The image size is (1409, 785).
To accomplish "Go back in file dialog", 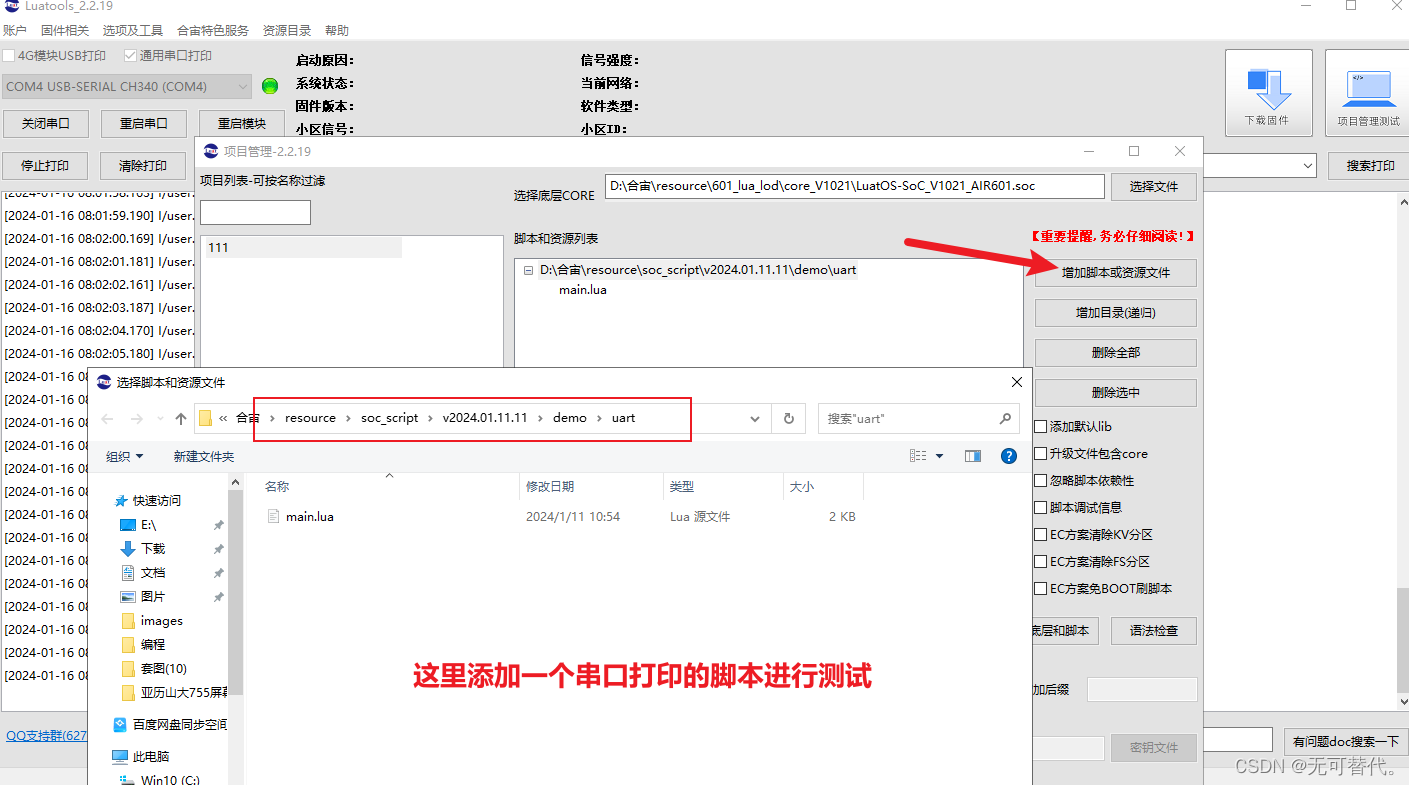I will [x=108, y=419].
